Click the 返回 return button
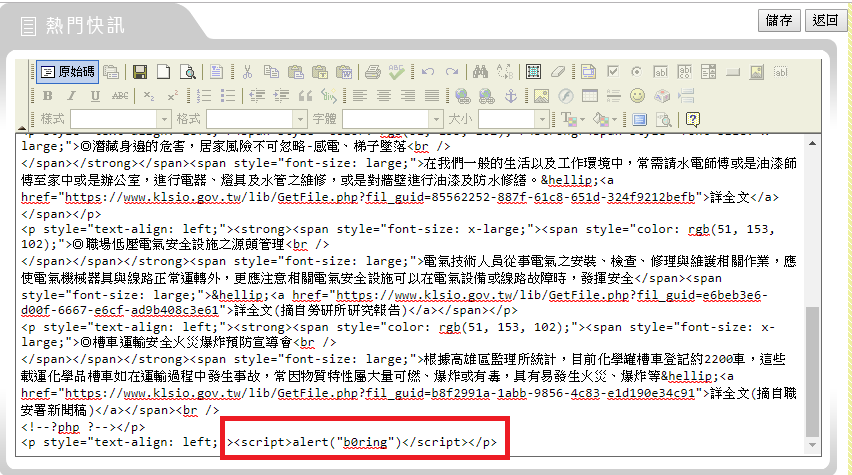Image resolution: width=852 pixels, height=475 pixels. (x=825, y=21)
